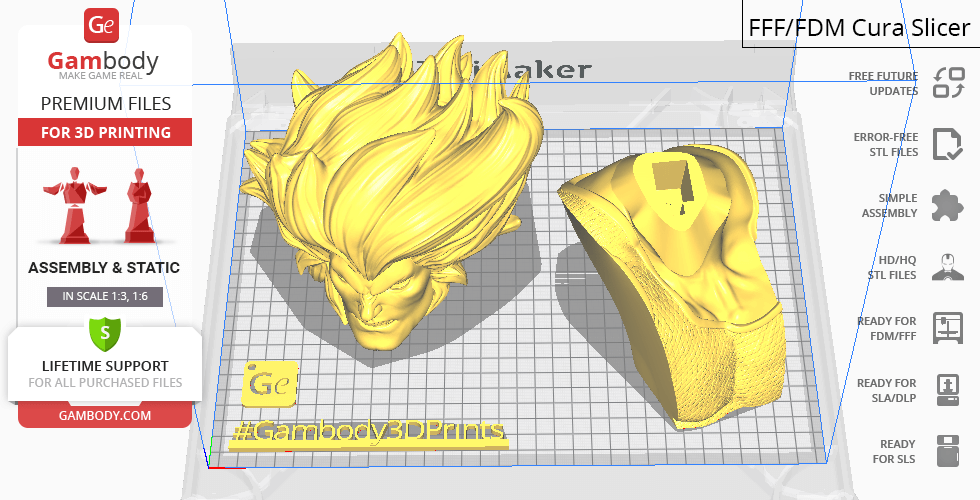Click the In Scale 1:3, 1:6 badge
This screenshot has height=500, width=980.
coord(104,297)
